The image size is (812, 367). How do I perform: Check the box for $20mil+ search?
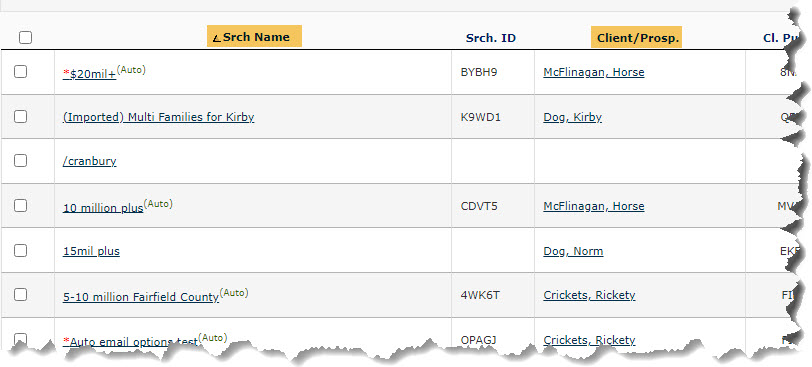coord(20,71)
